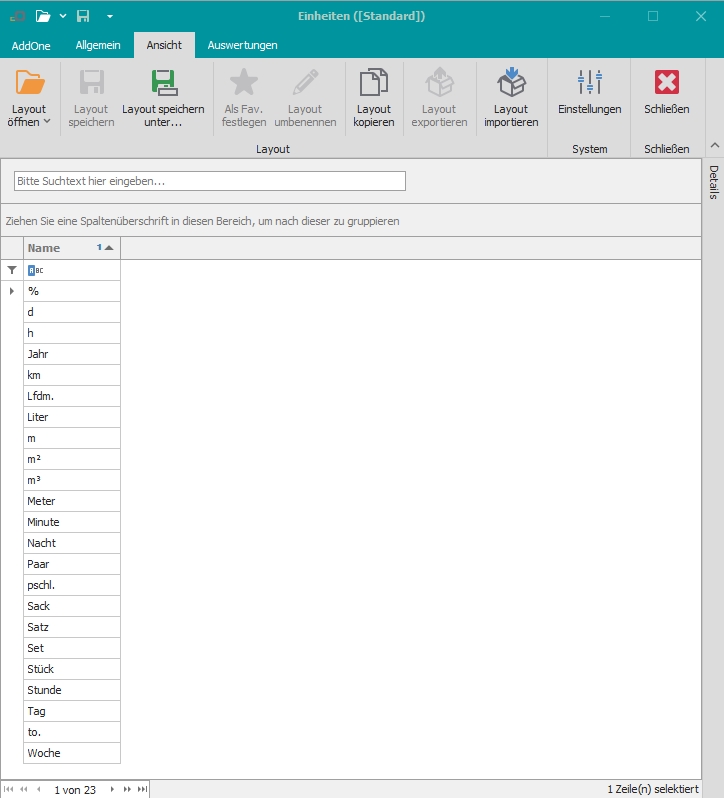The width and height of the screenshot is (724, 798).
Task: Go to the next record in navigator
Action: tap(112, 790)
